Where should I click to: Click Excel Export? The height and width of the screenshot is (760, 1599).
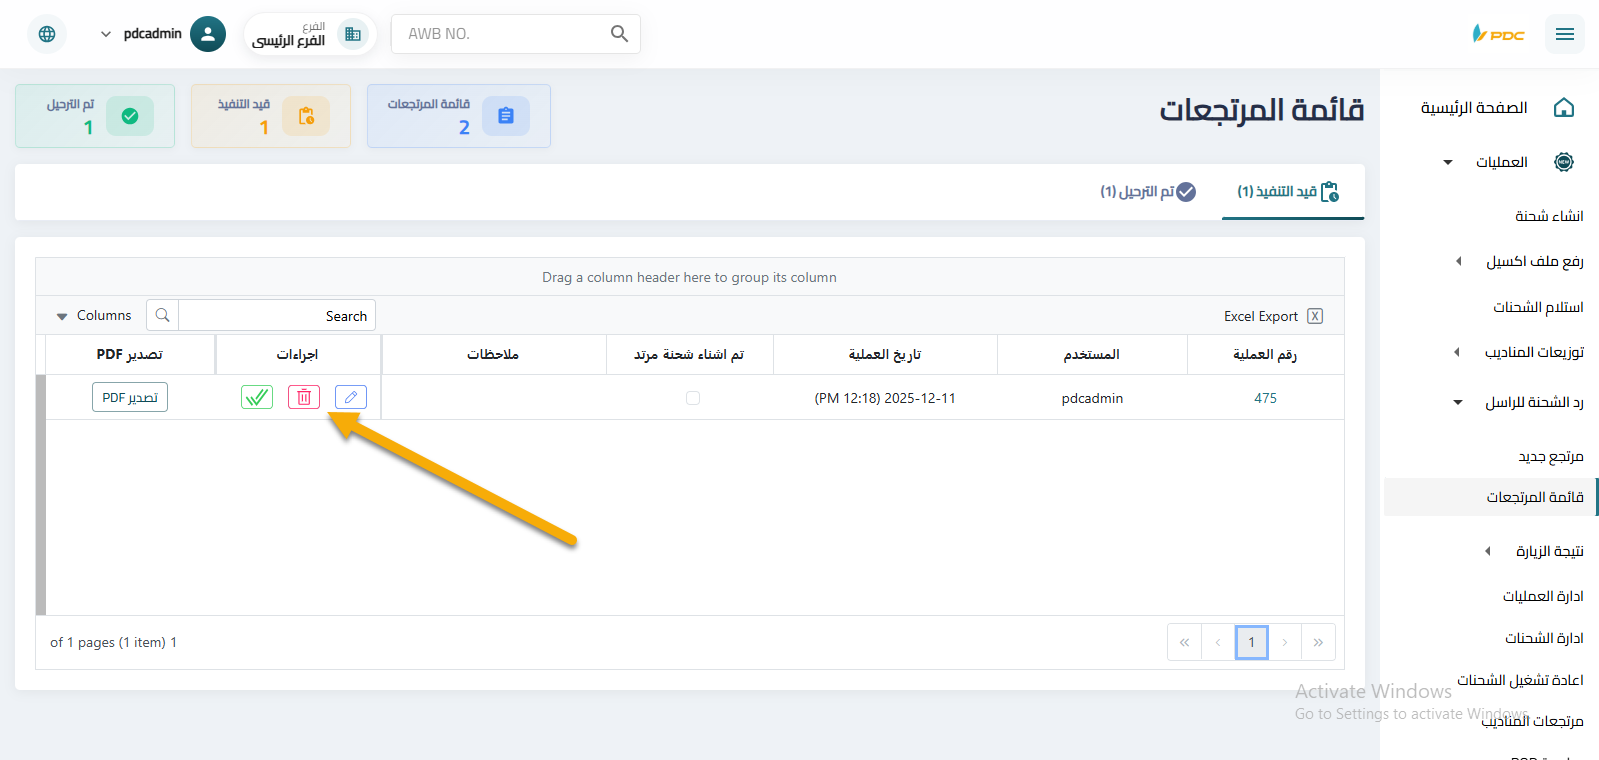(1272, 316)
